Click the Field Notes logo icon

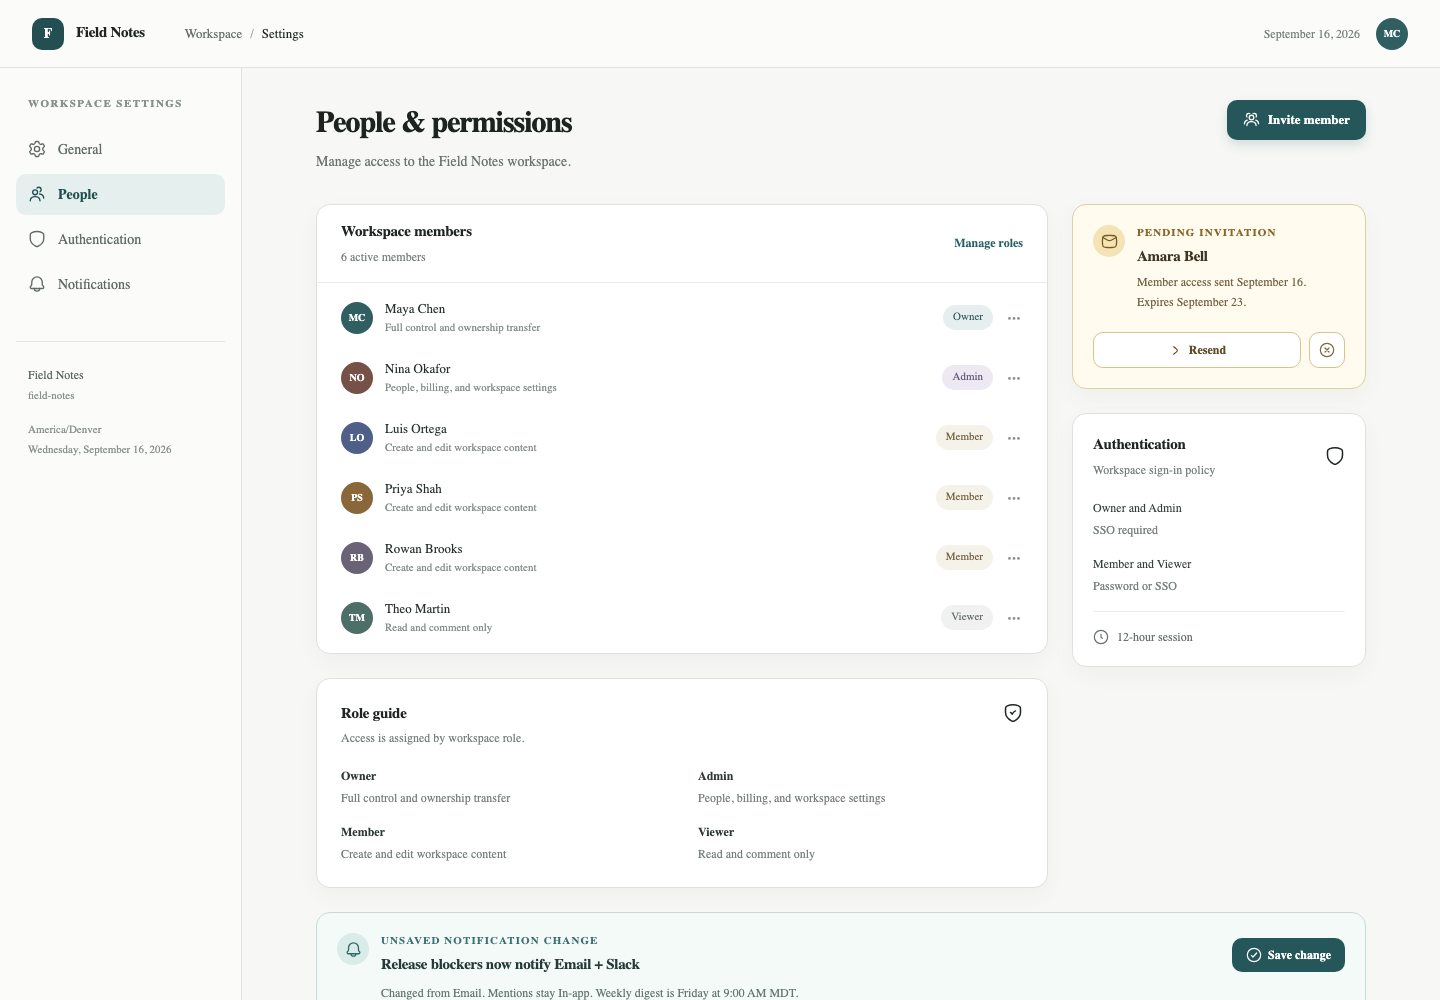click(48, 34)
